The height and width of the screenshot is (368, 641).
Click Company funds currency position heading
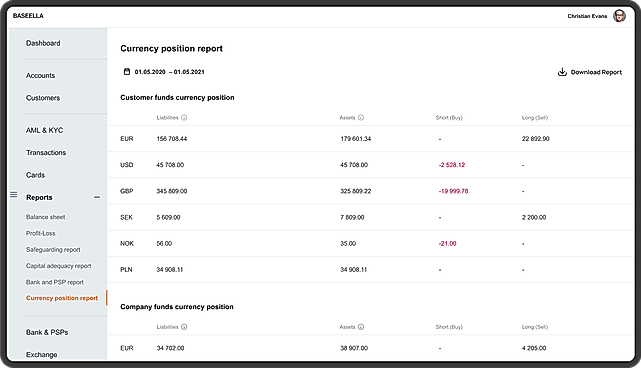coord(177,307)
